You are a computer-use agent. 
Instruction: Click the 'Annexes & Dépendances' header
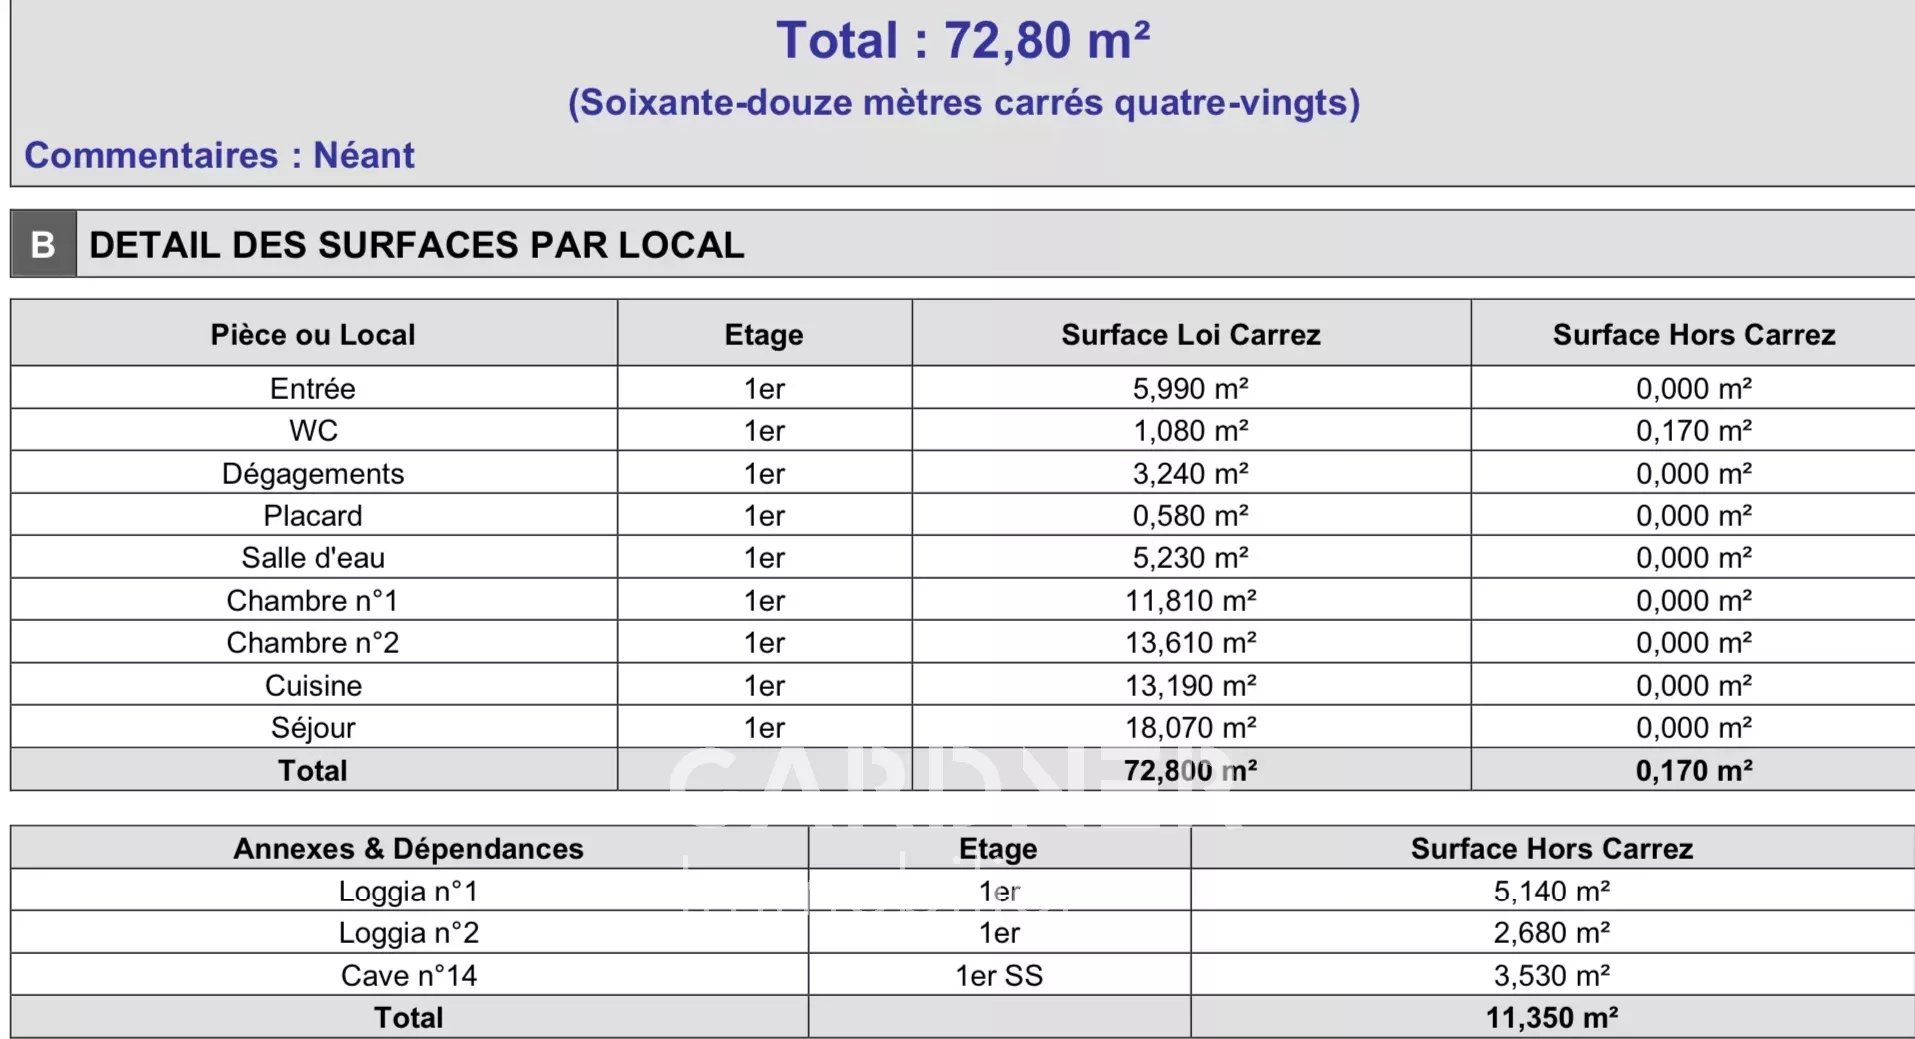click(x=408, y=848)
